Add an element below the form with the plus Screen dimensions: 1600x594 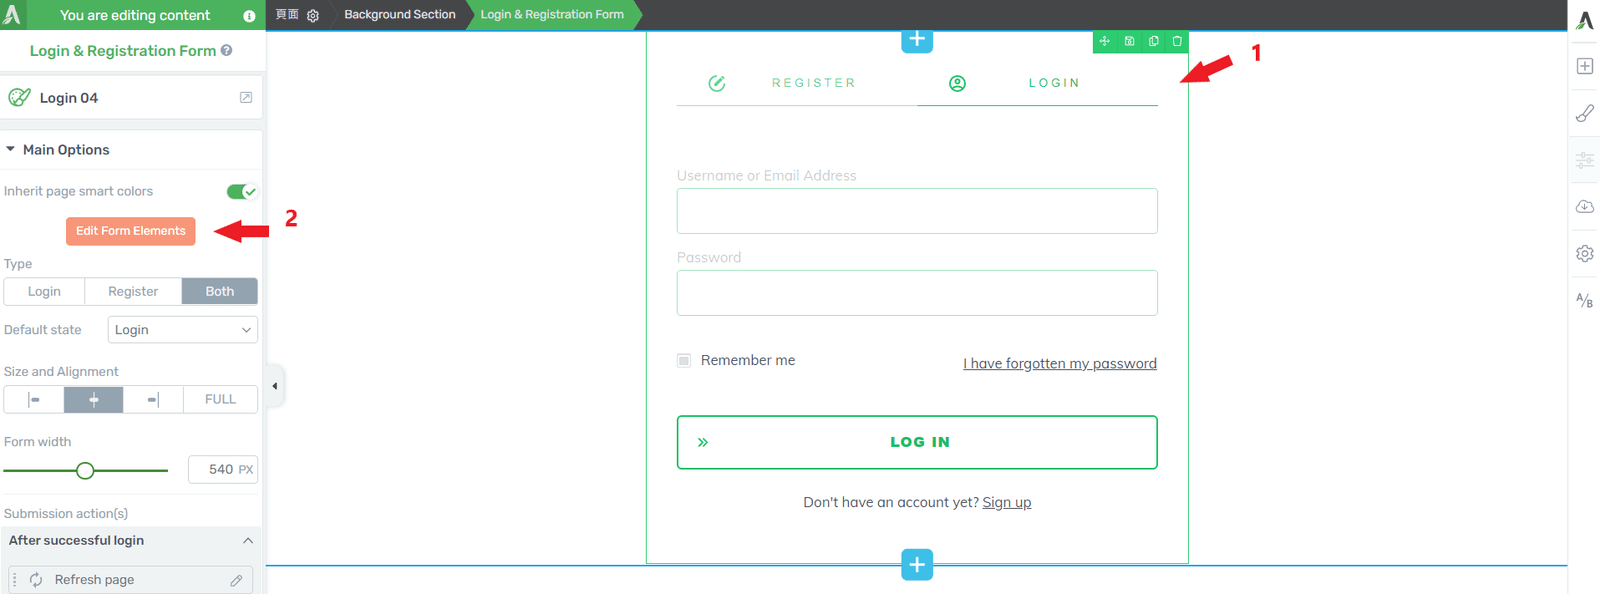tap(917, 564)
